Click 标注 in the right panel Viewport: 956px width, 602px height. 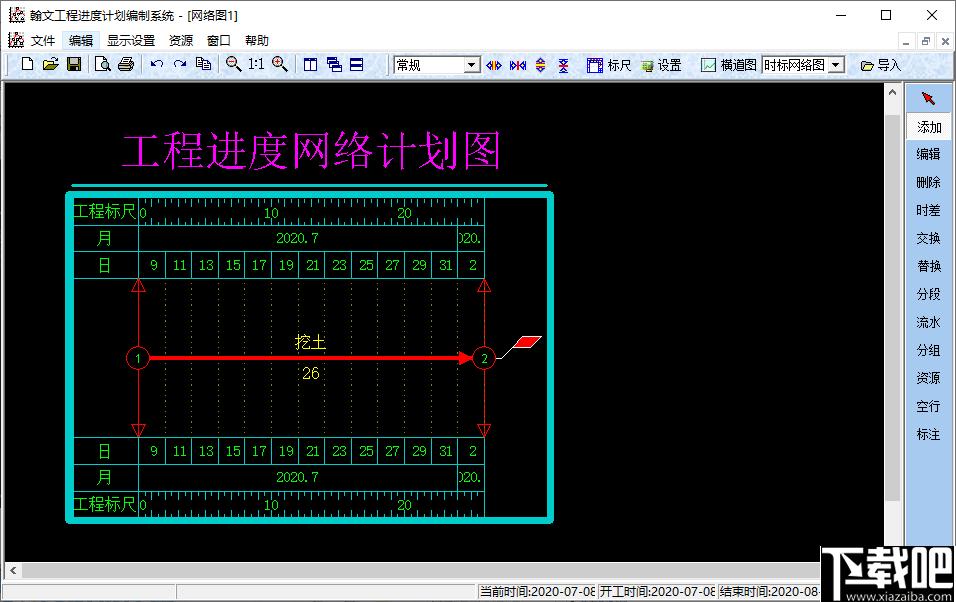tap(929, 434)
